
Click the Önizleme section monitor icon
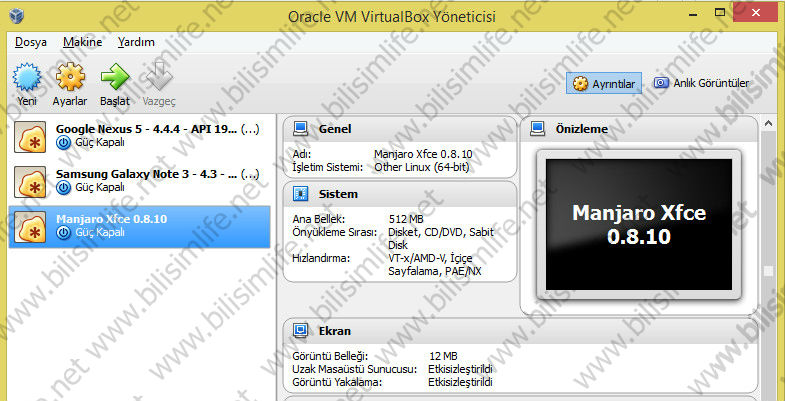pos(538,129)
